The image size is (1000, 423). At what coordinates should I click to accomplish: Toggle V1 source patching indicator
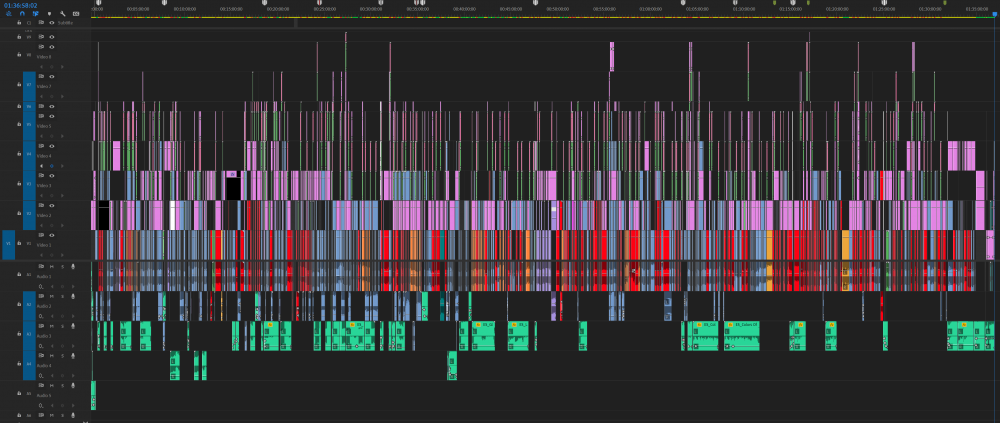point(9,243)
